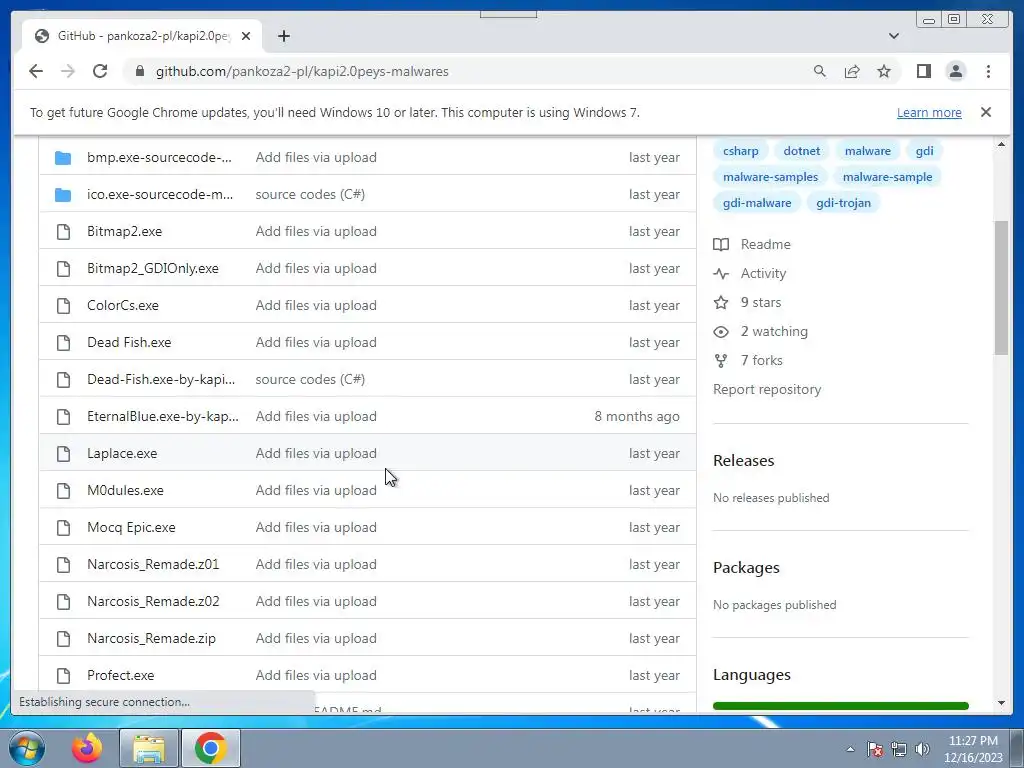Click the share page icon

click(852, 71)
